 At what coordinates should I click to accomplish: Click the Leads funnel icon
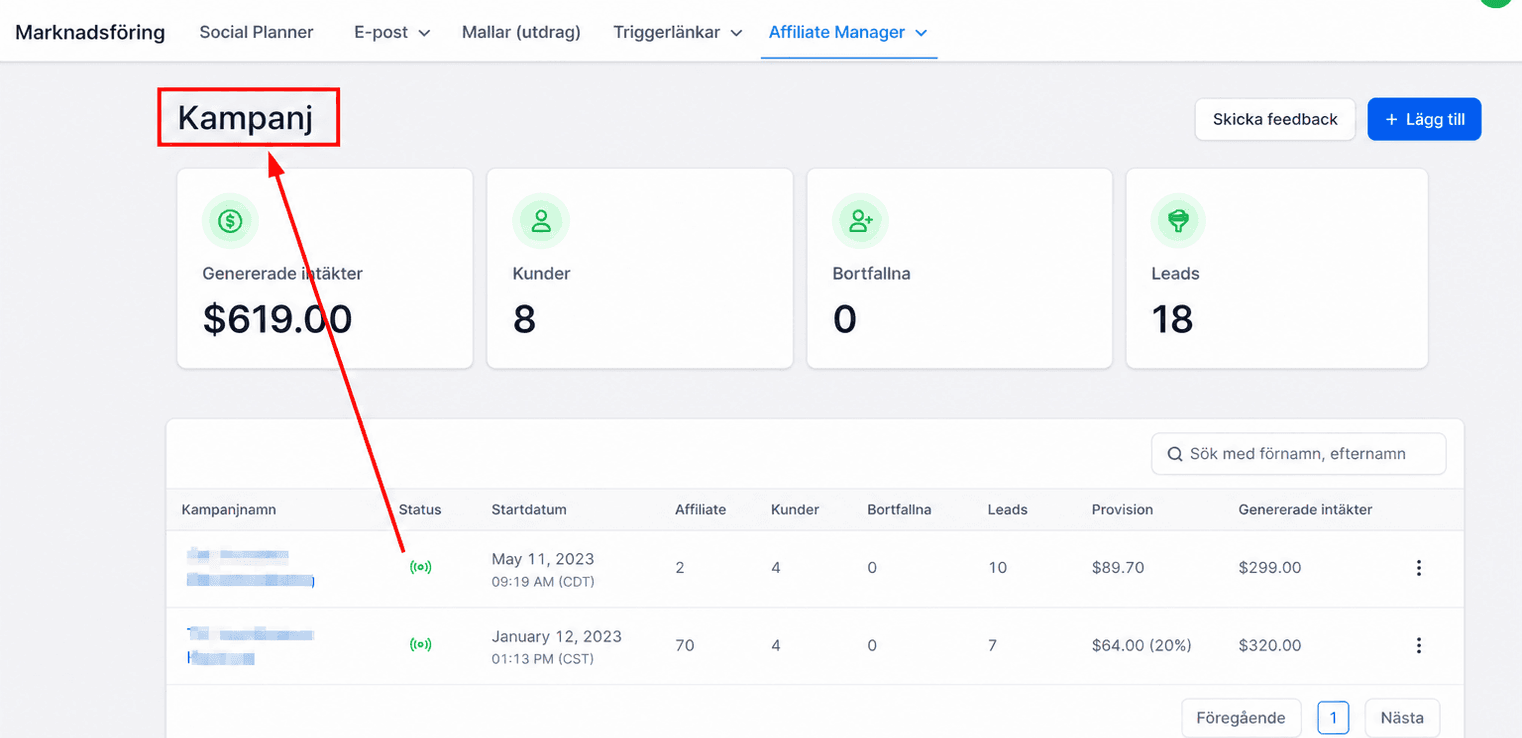(x=1179, y=221)
